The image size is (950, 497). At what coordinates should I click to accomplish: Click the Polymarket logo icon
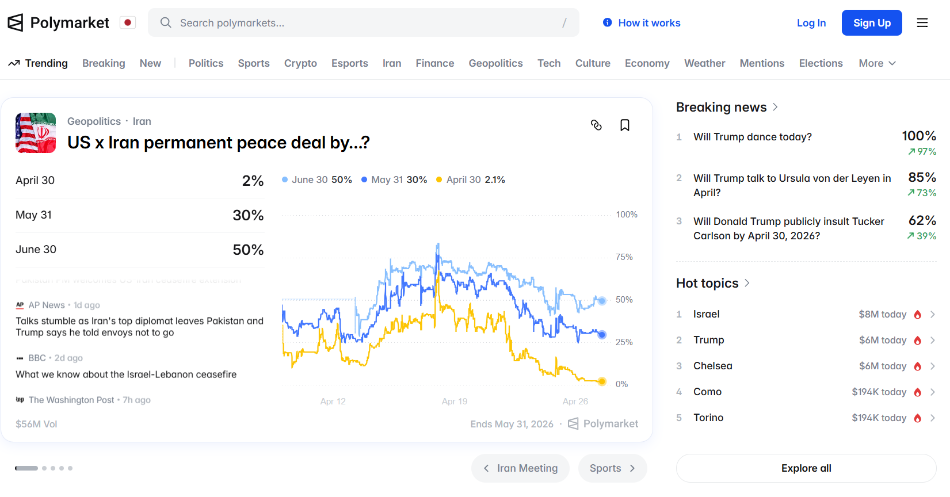15,22
